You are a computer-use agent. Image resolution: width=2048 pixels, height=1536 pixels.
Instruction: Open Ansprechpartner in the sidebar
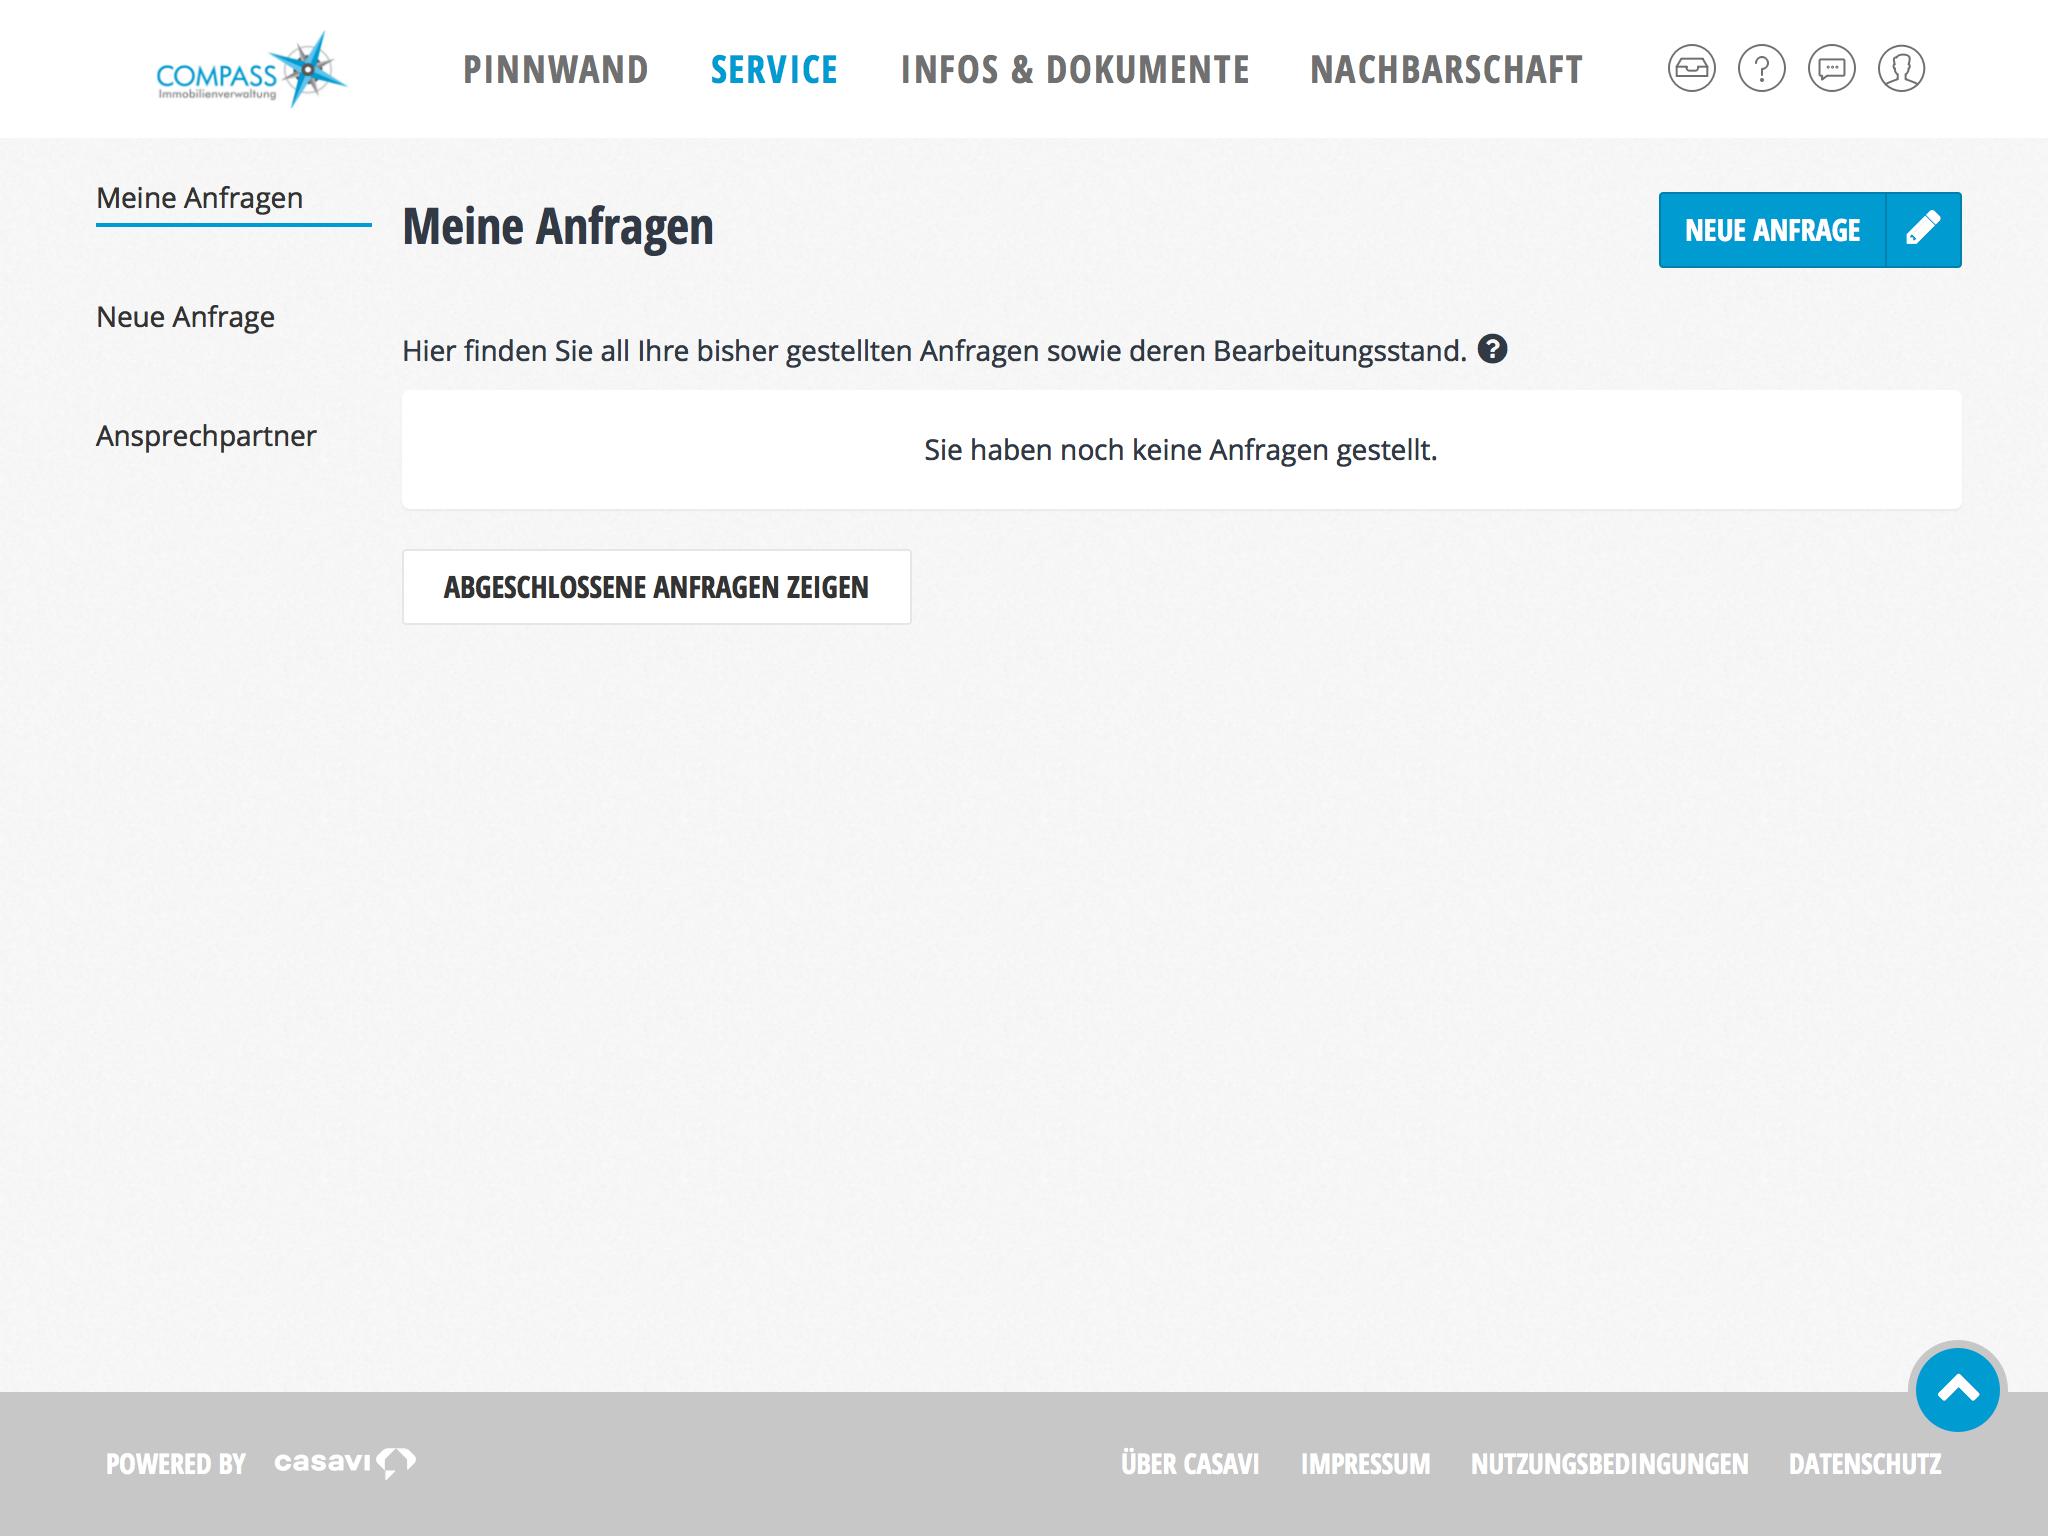click(x=206, y=436)
